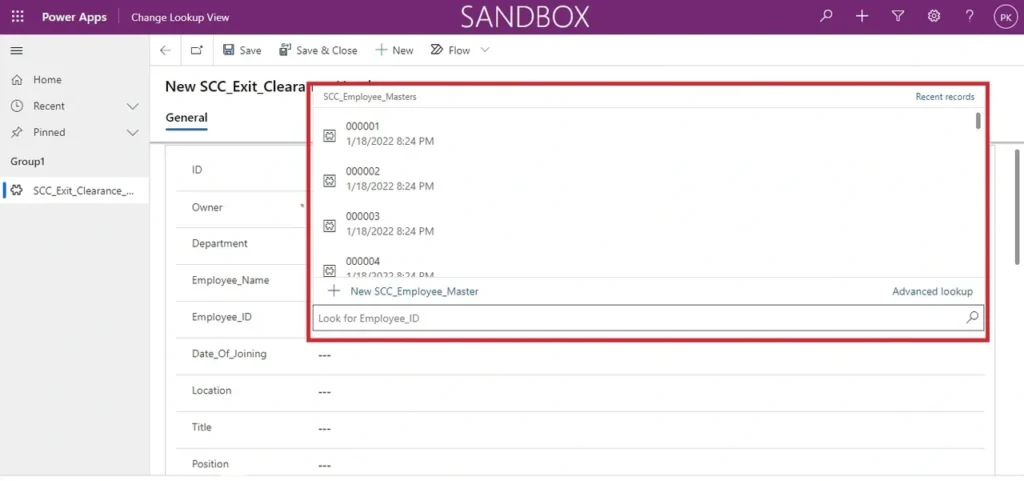Image resolution: width=1024 pixels, height=481 pixels.
Task: Open the settings gear icon
Action: tap(934, 17)
